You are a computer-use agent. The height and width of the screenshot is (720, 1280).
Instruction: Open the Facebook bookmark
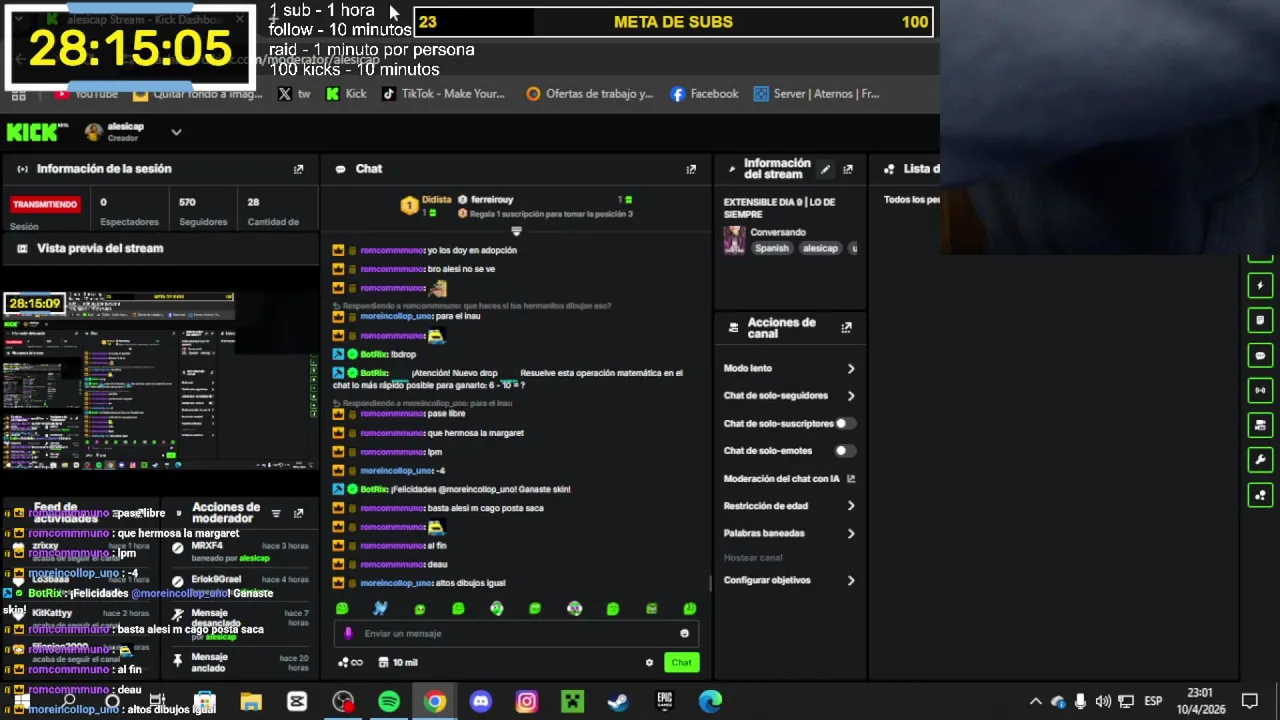[705, 94]
